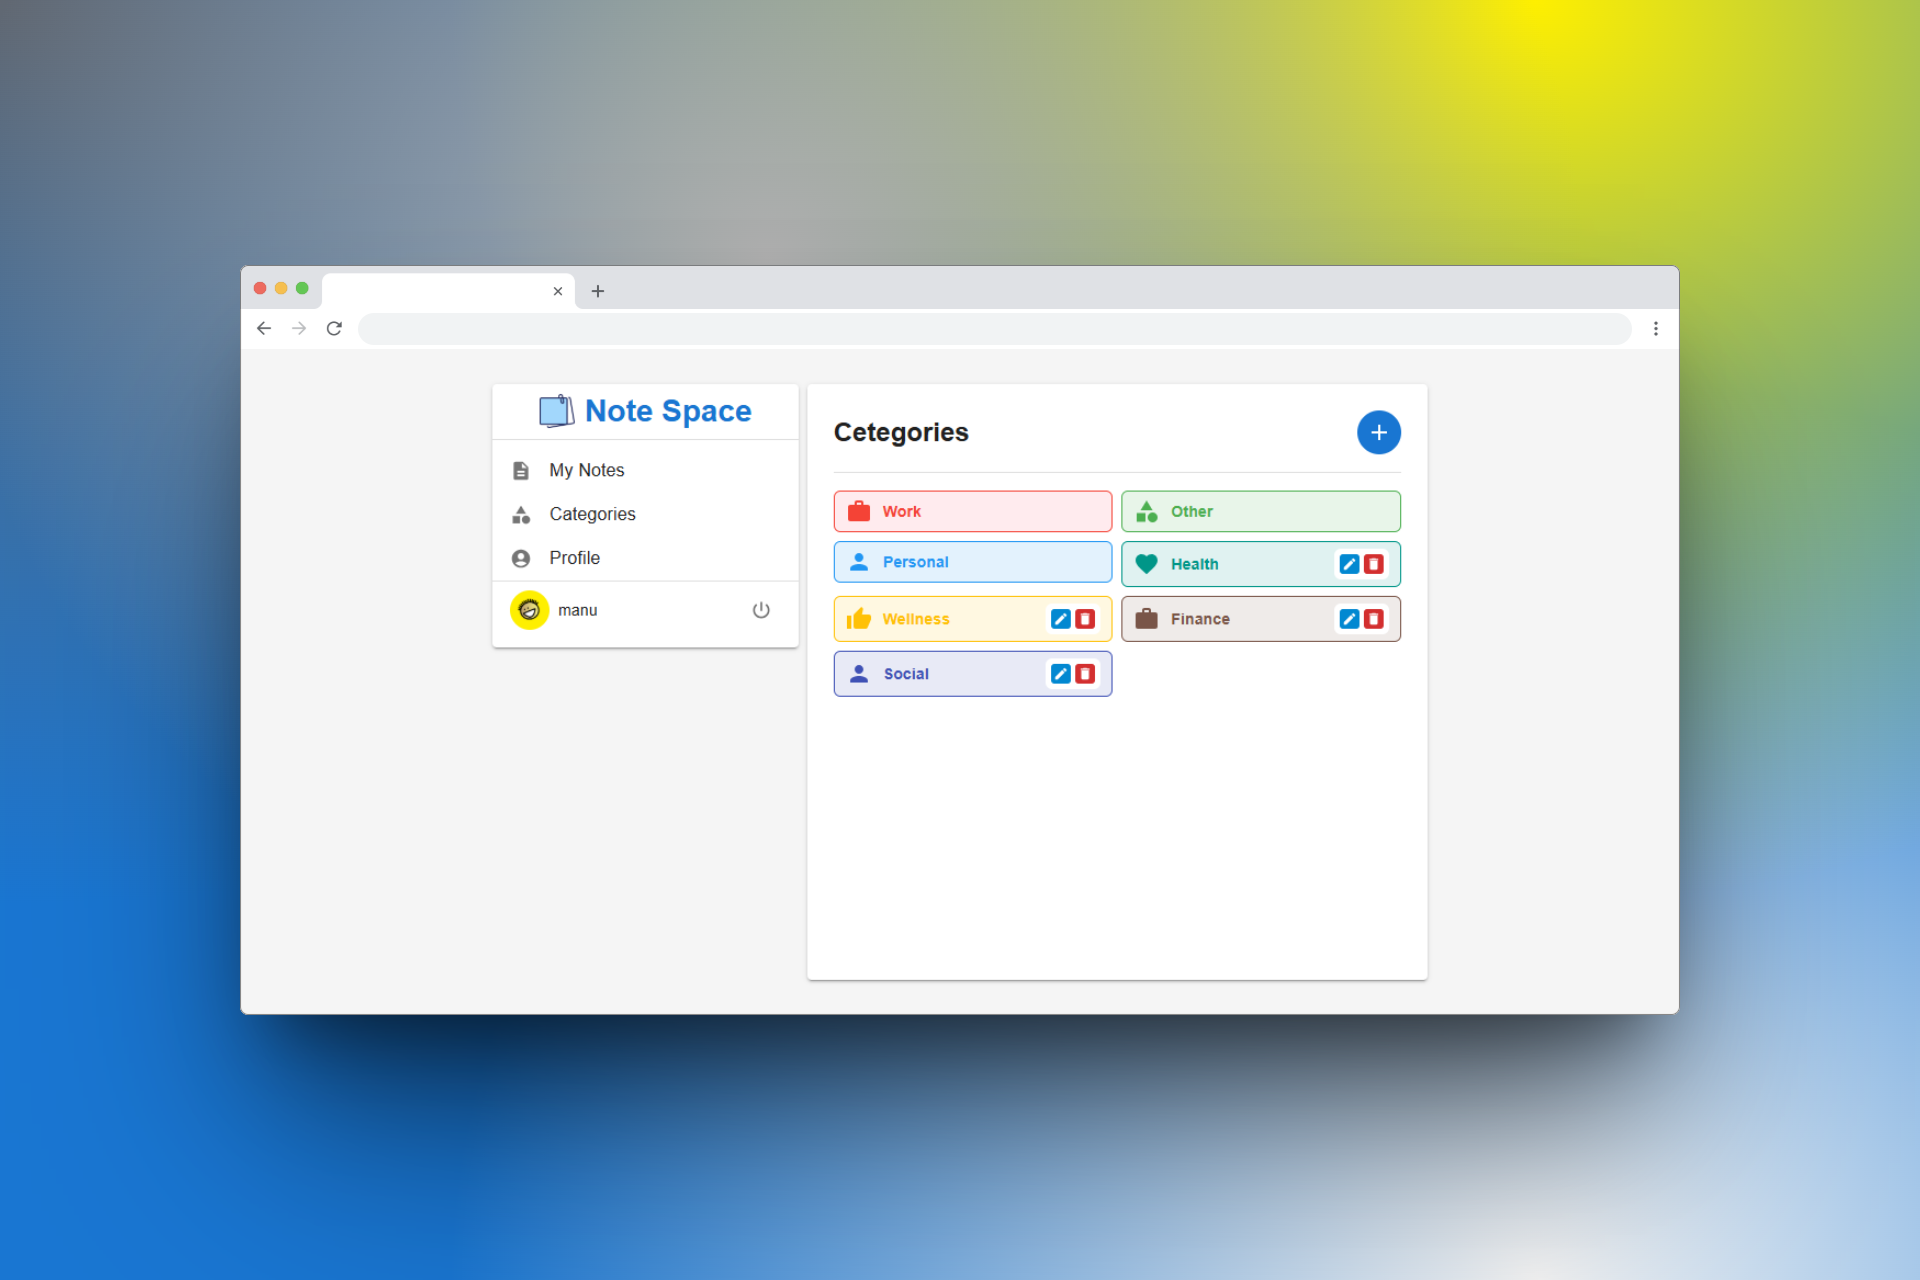Screen dimensions: 1920x1280
Task: Reload the page with the refresh button
Action: [334, 328]
